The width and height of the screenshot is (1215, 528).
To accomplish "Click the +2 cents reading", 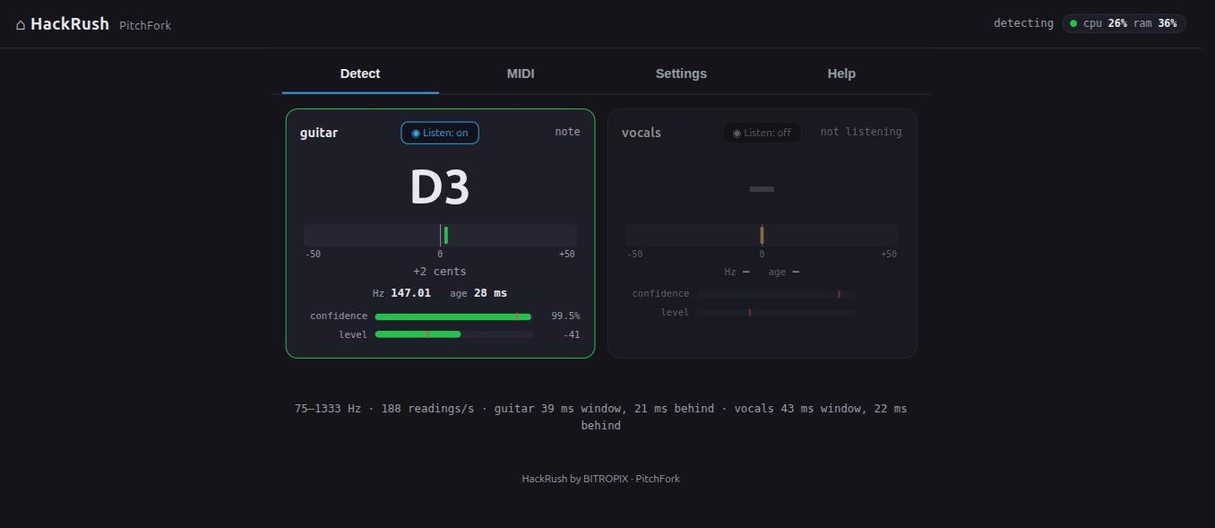I will (x=440, y=271).
